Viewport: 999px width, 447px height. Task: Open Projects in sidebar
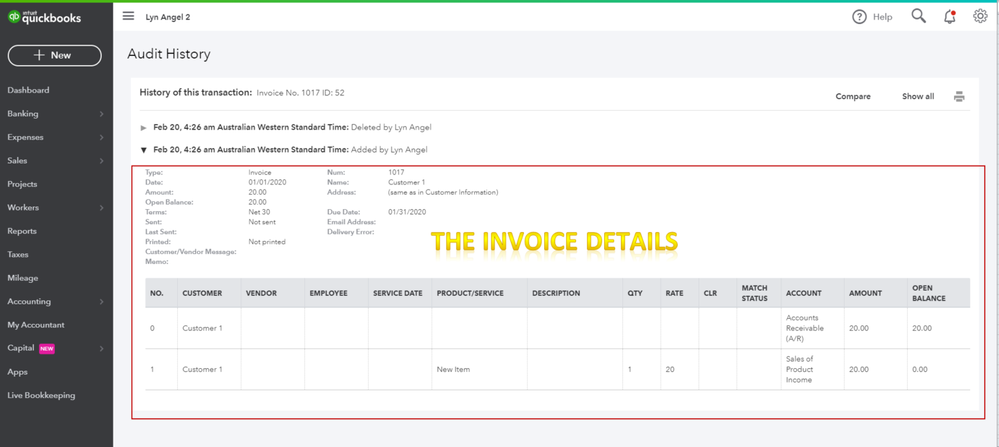[x=22, y=184]
